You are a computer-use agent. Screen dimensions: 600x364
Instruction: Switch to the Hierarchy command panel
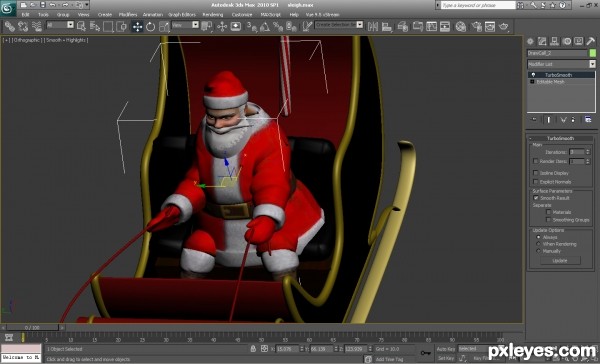554,41
